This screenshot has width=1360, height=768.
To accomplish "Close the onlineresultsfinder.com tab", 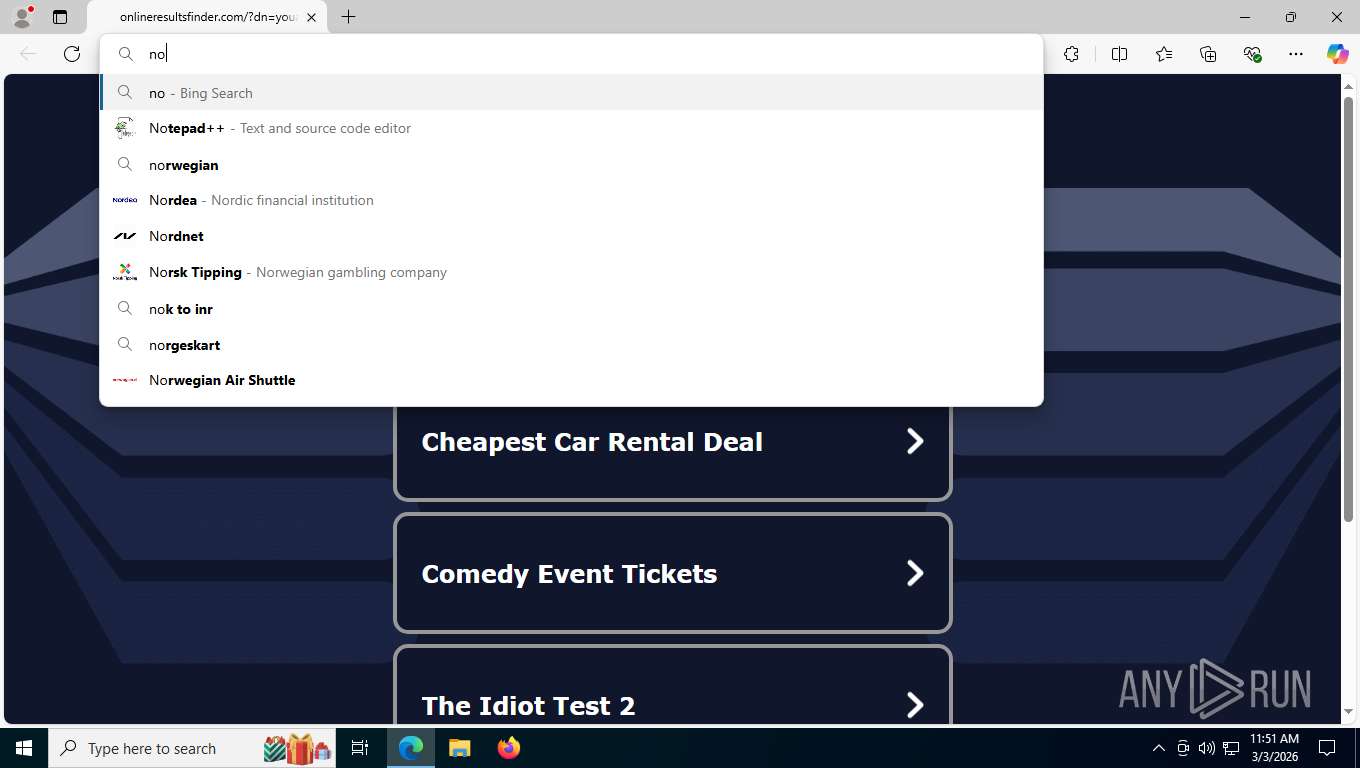I will pyautogui.click(x=312, y=17).
